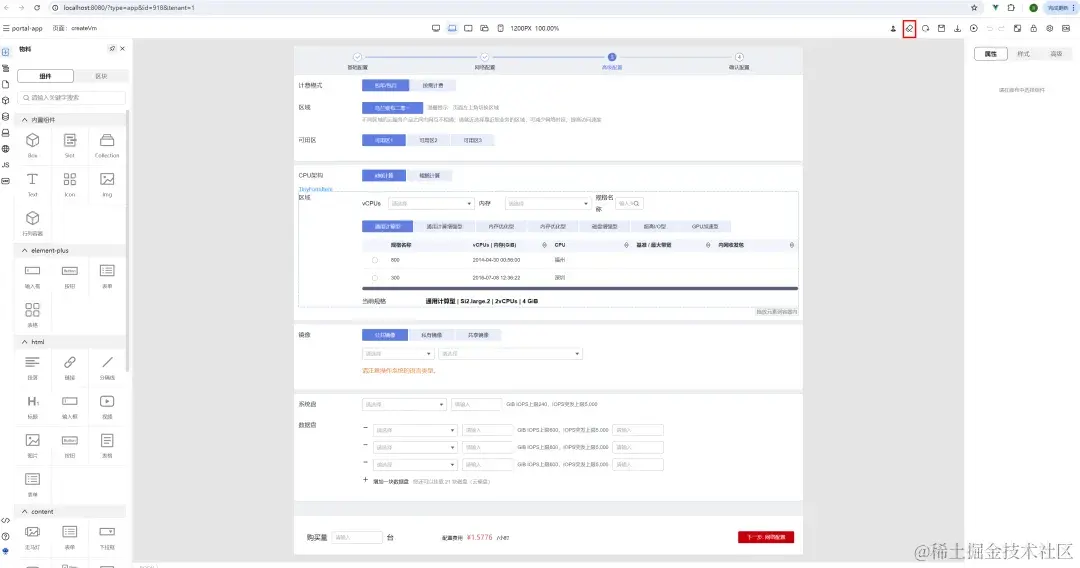Pick the Collection component
Viewport: 1080px width, 568px height.
107,145
